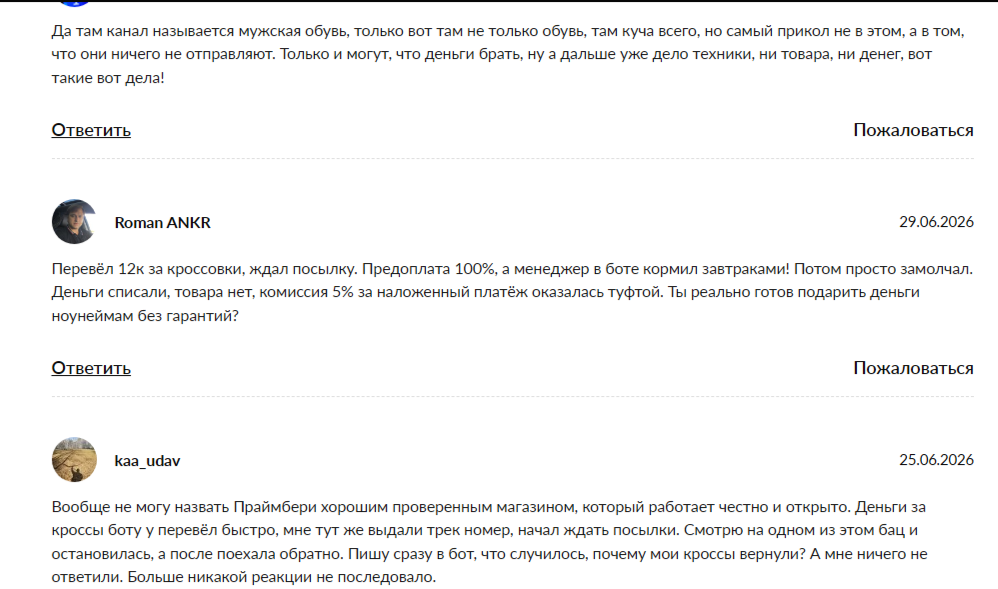
Task: Click kaa_udav's review starting «Вообще не могу»
Action: pos(489,542)
